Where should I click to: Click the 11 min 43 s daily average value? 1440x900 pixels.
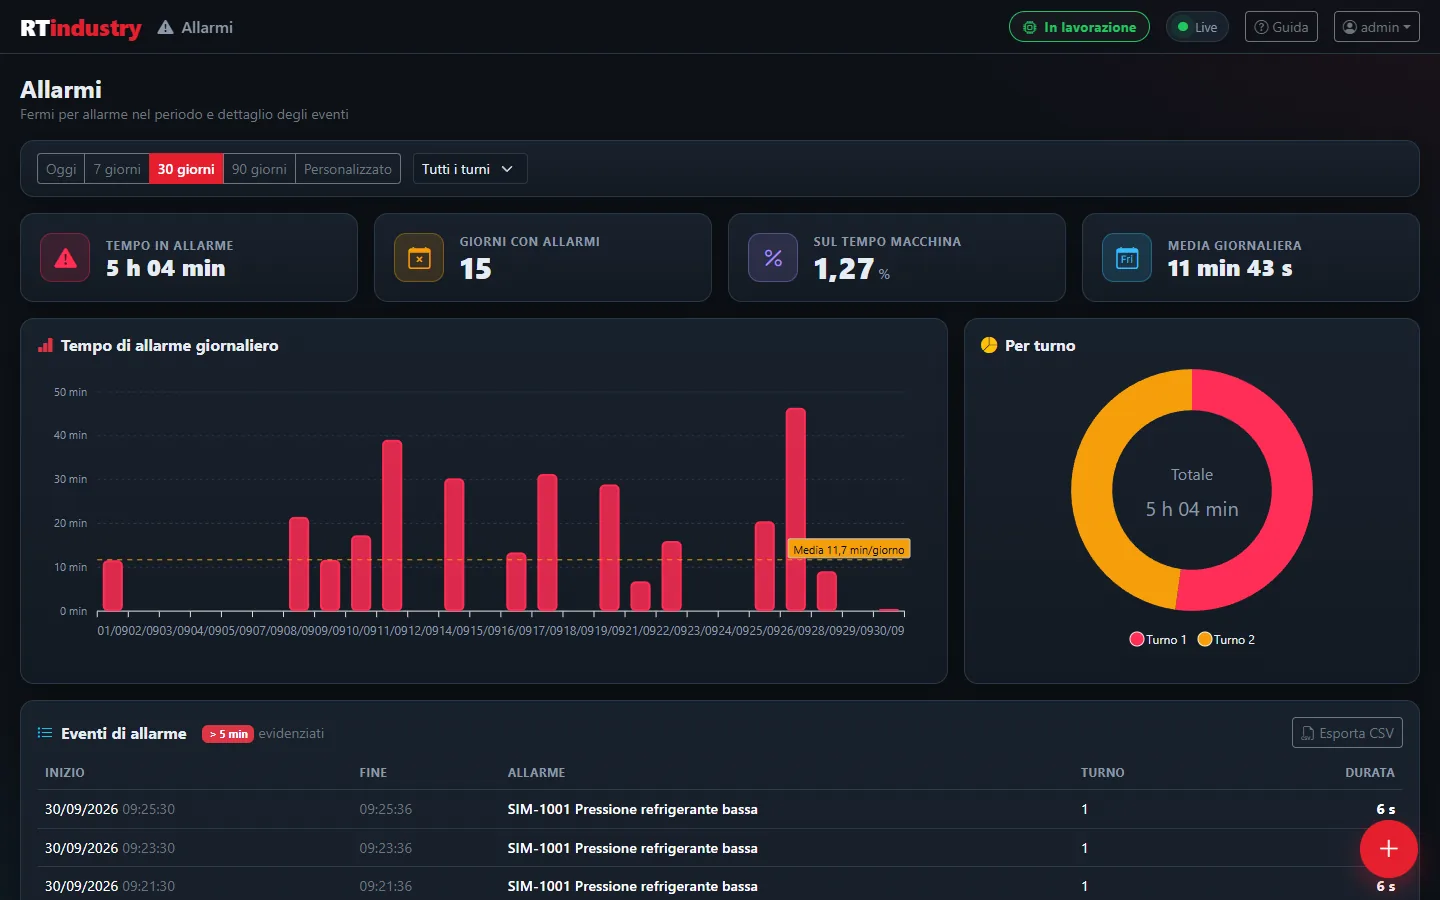click(x=1230, y=268)
